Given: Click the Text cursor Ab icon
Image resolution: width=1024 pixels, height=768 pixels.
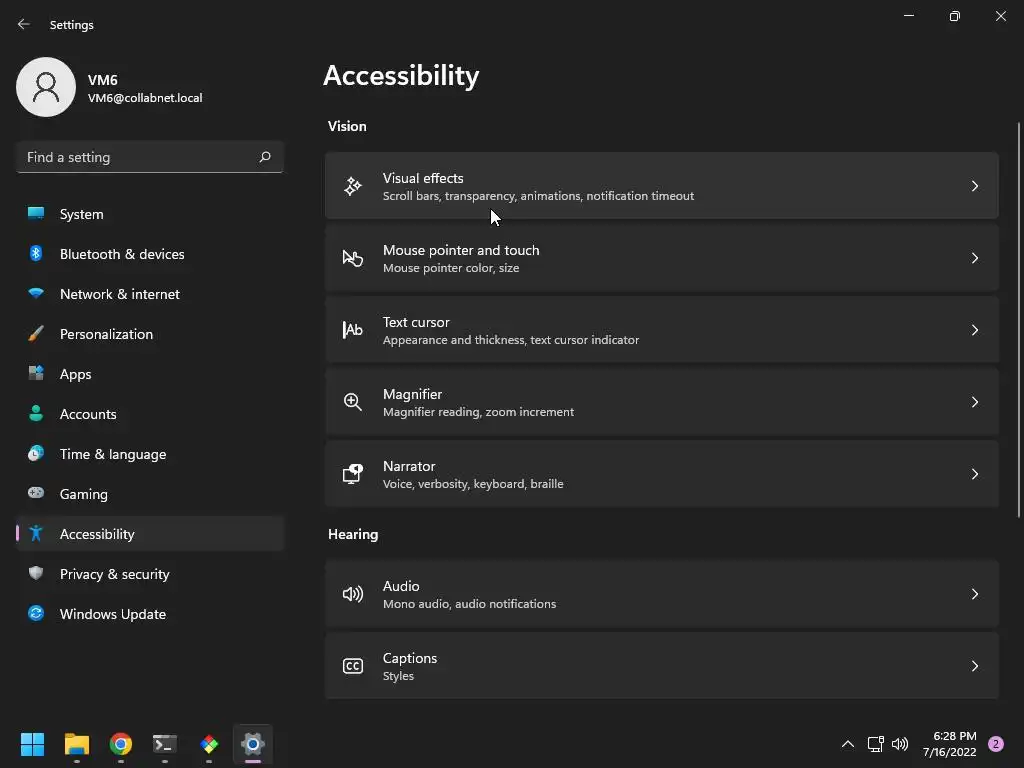Looking at the screenshot, I should [x=353, y=330].
